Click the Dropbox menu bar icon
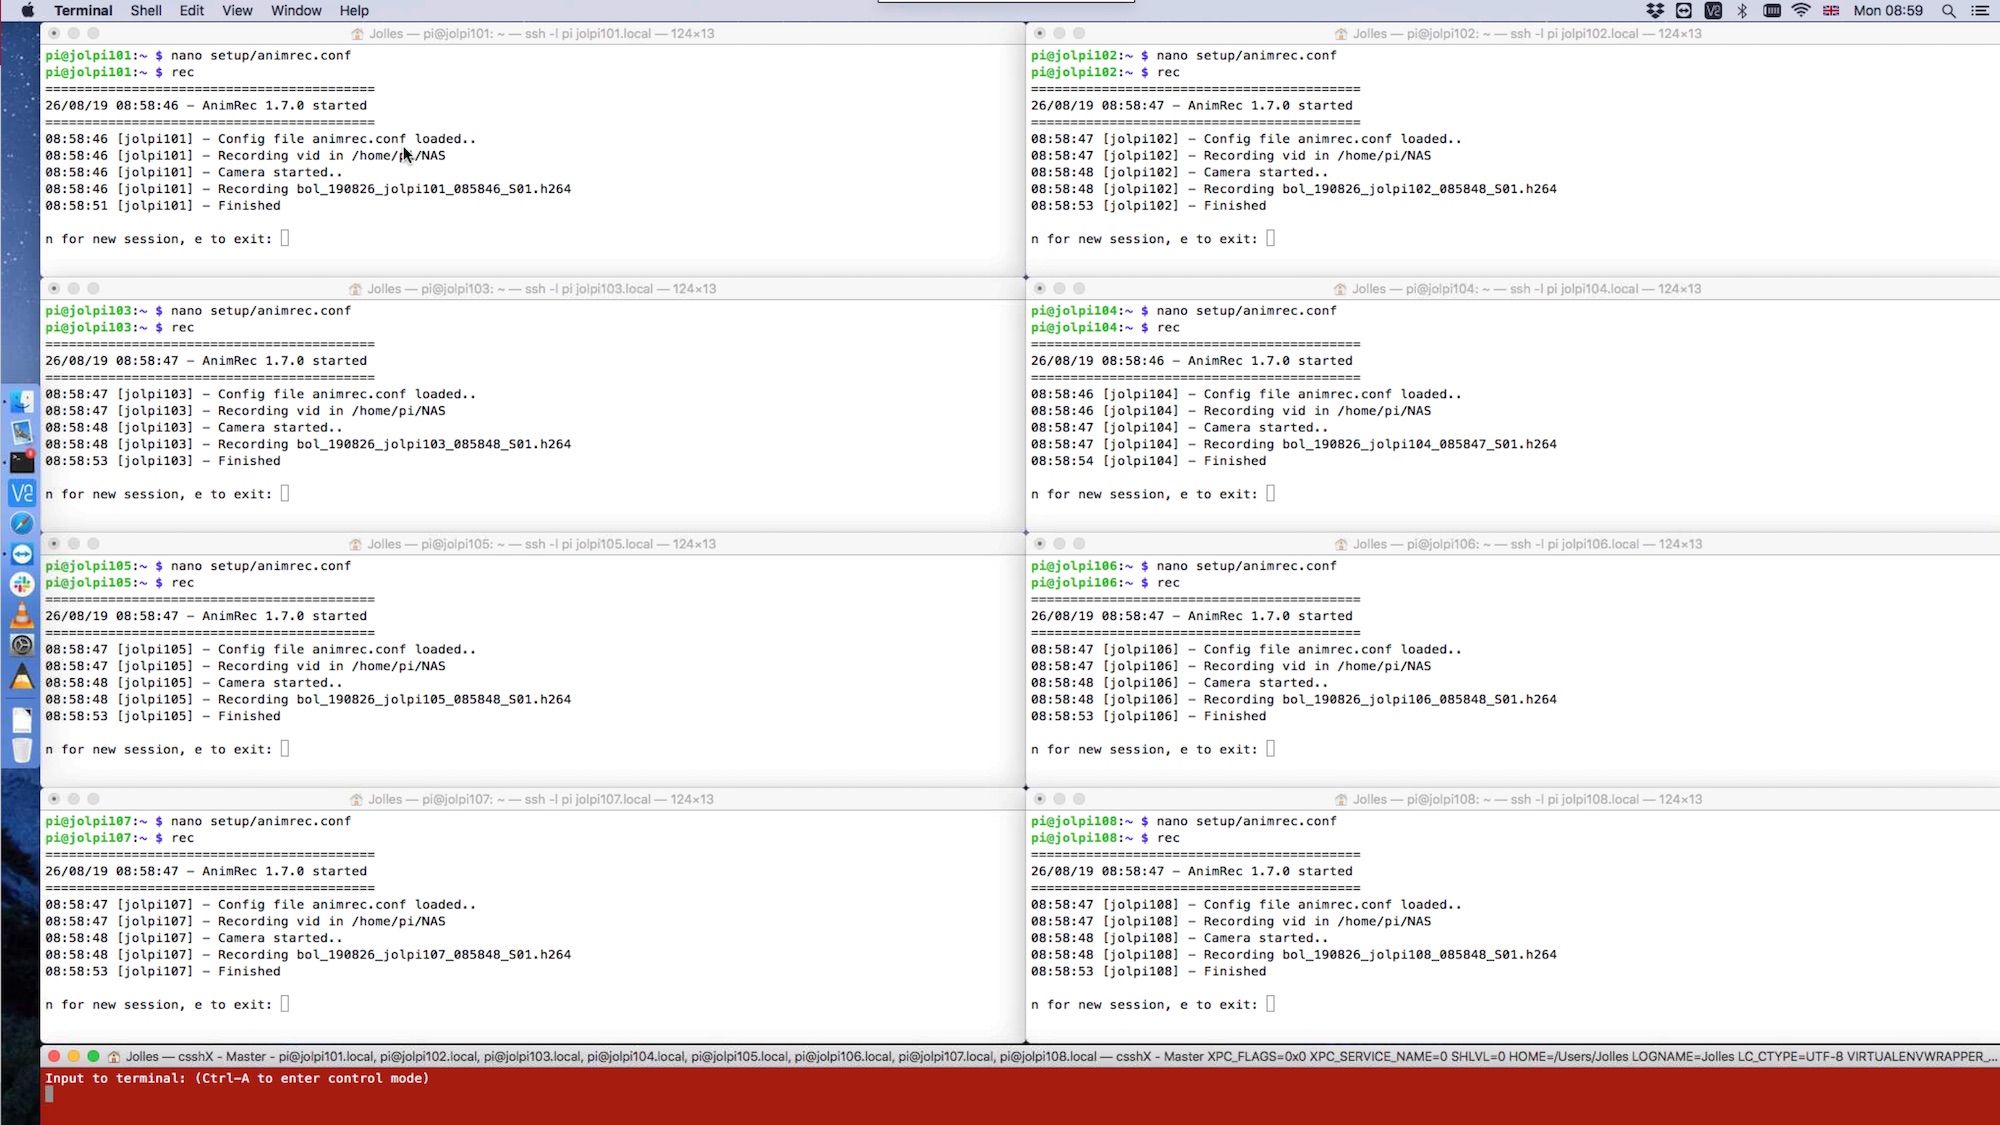The image size is (2000, 1125). 1655,10
